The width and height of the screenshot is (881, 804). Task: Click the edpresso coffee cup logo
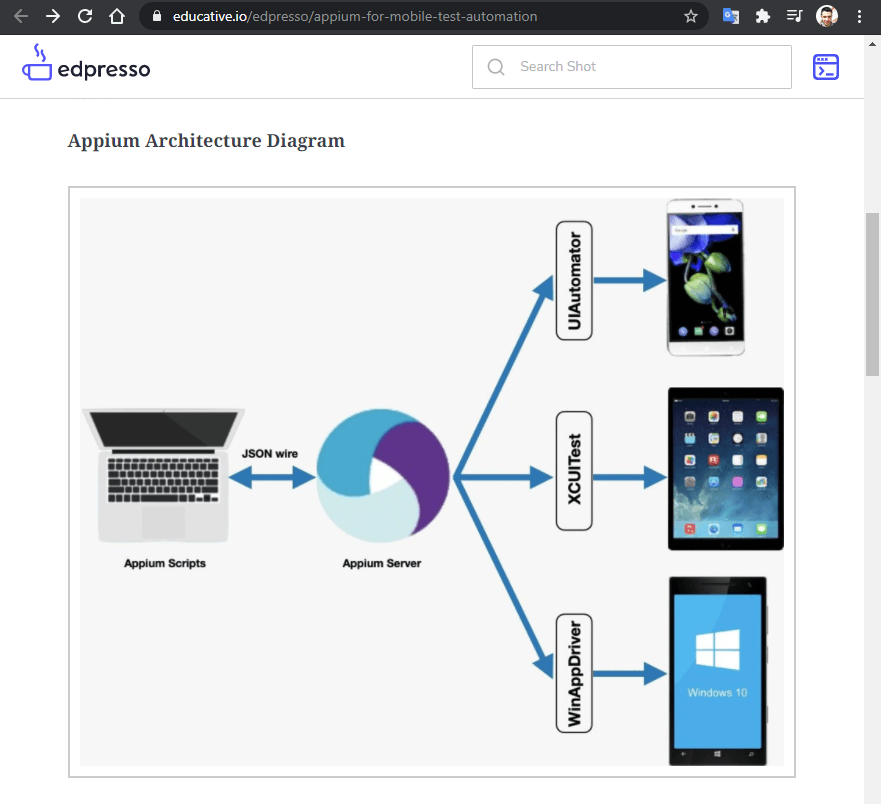(x=37, y=62)
